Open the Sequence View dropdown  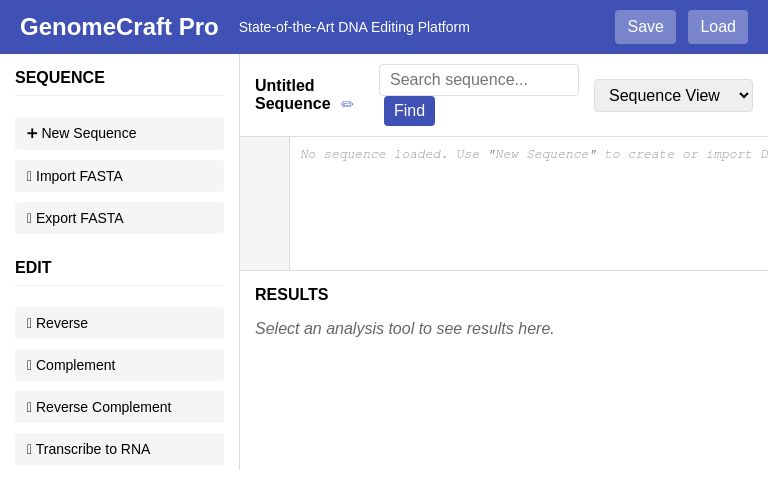click(673, 95)
